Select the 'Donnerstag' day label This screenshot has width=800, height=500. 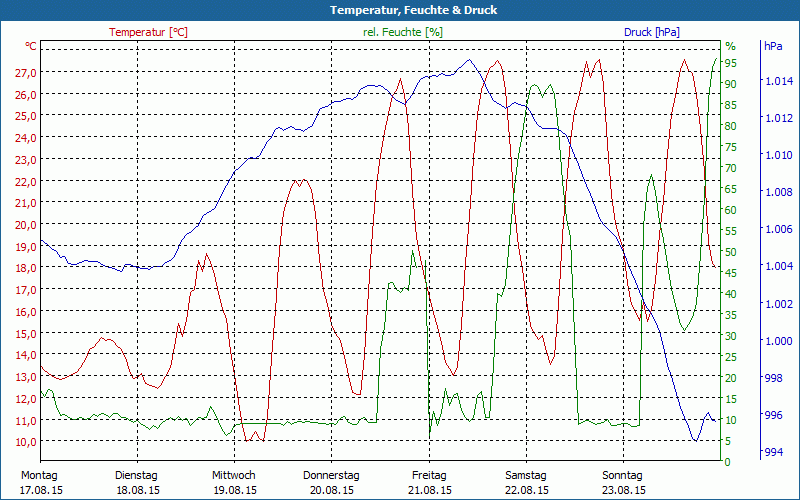click(x=331, y=476)
